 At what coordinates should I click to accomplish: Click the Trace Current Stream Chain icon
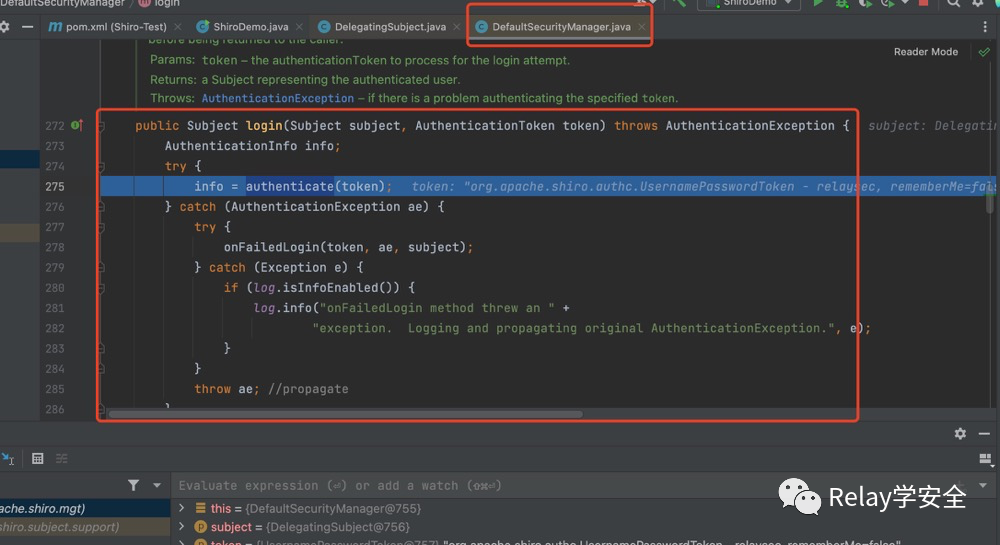click(62, 458)
